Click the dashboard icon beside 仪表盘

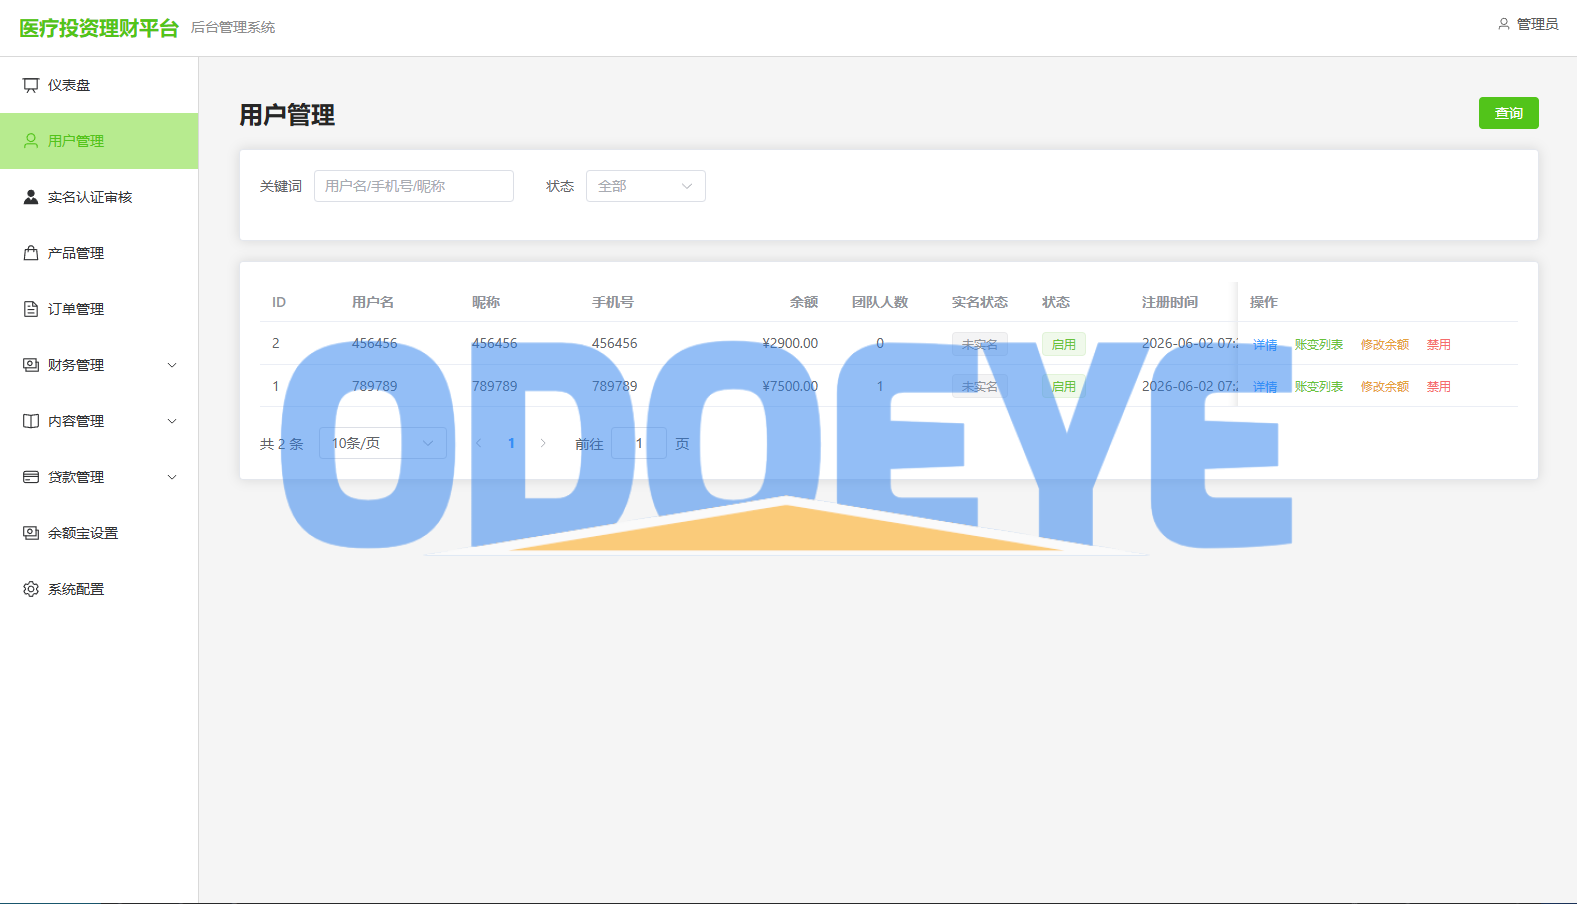click(31, 85)
